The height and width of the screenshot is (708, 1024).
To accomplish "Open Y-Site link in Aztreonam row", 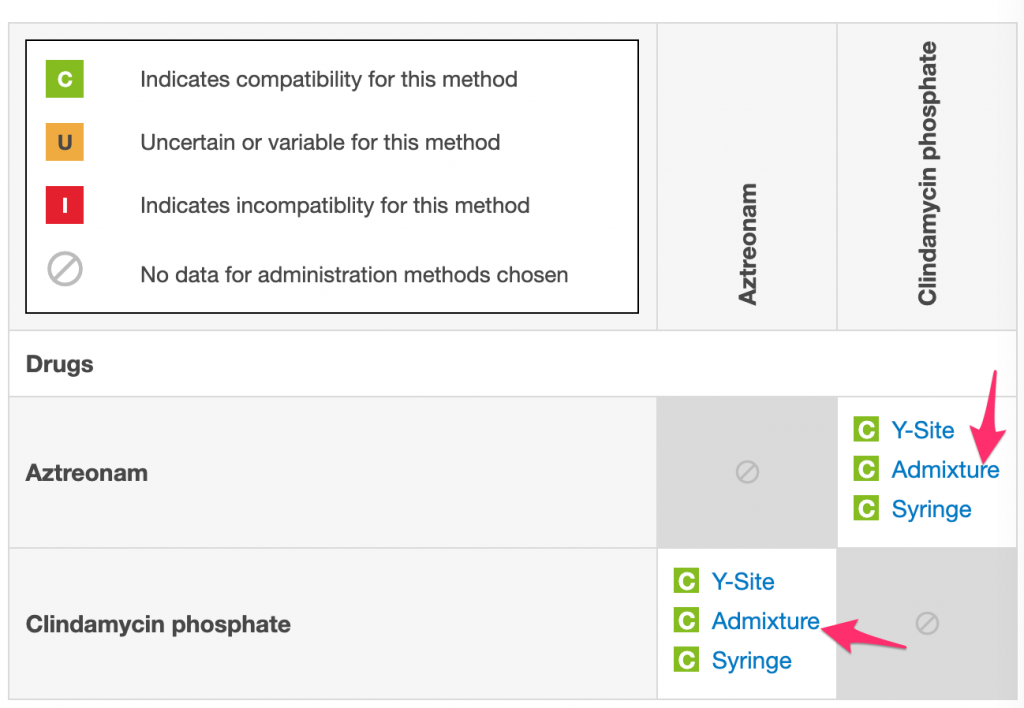I will pyautogui.click(x=922, y=430).
